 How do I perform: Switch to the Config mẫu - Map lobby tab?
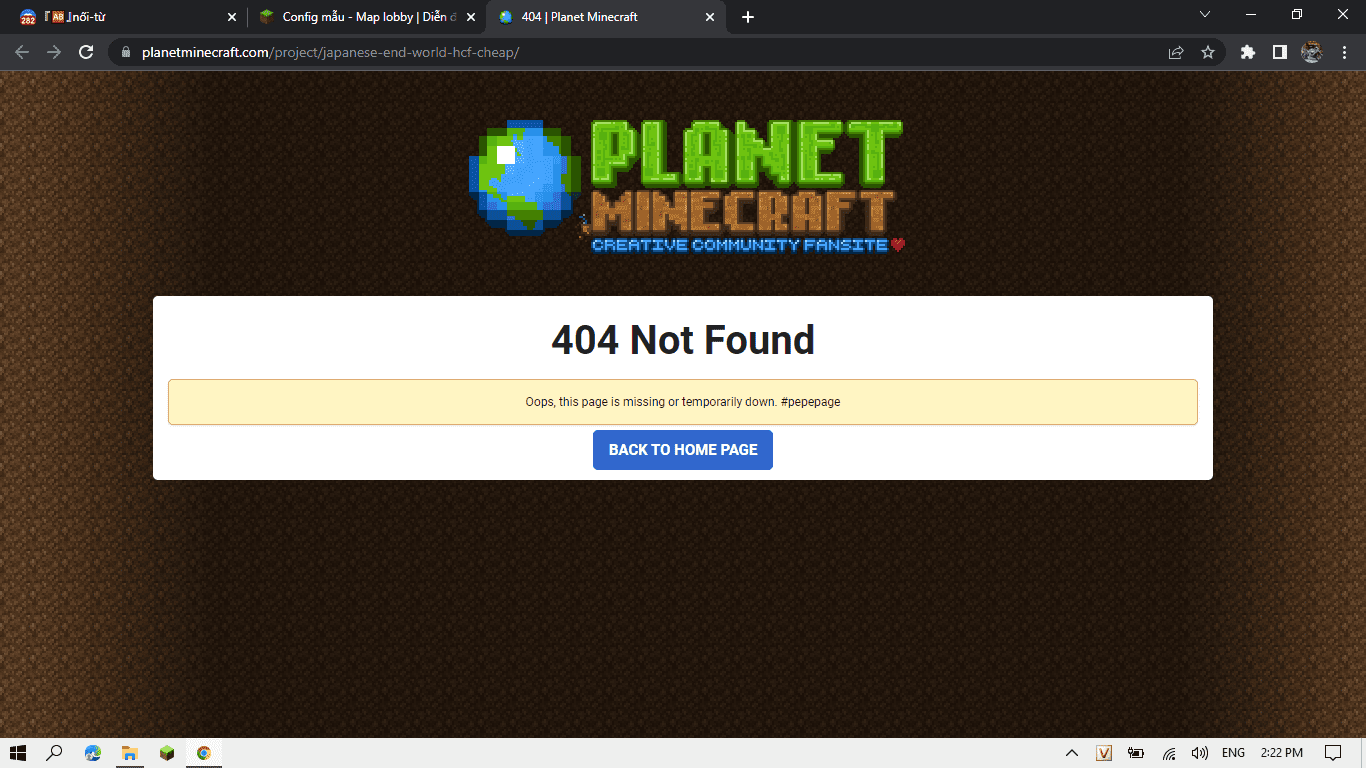click(366, 17)
